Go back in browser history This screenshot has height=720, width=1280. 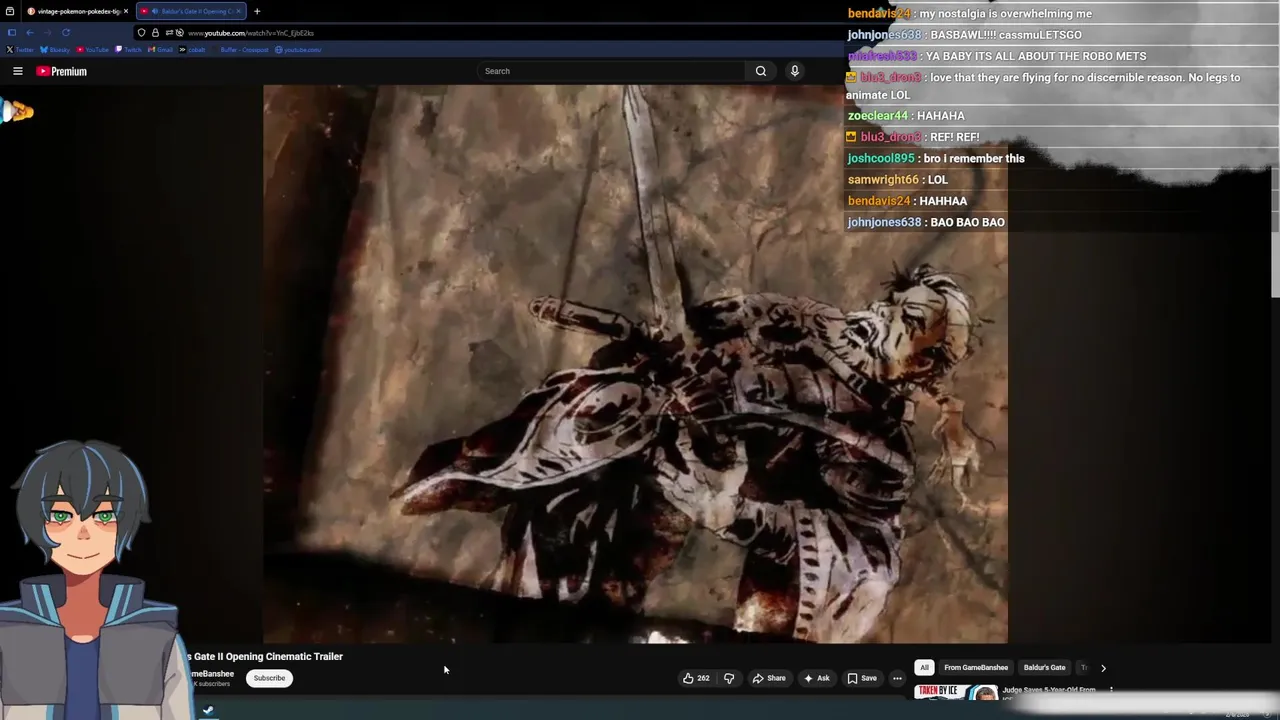(x=30, y=32)
